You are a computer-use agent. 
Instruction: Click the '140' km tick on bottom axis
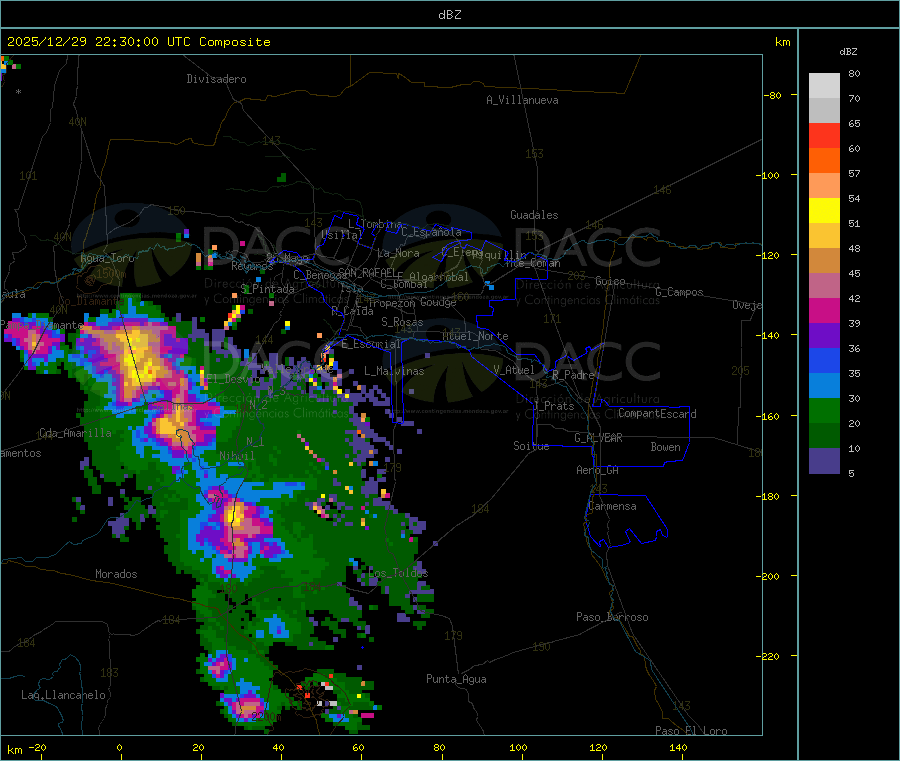pos(678,747)
